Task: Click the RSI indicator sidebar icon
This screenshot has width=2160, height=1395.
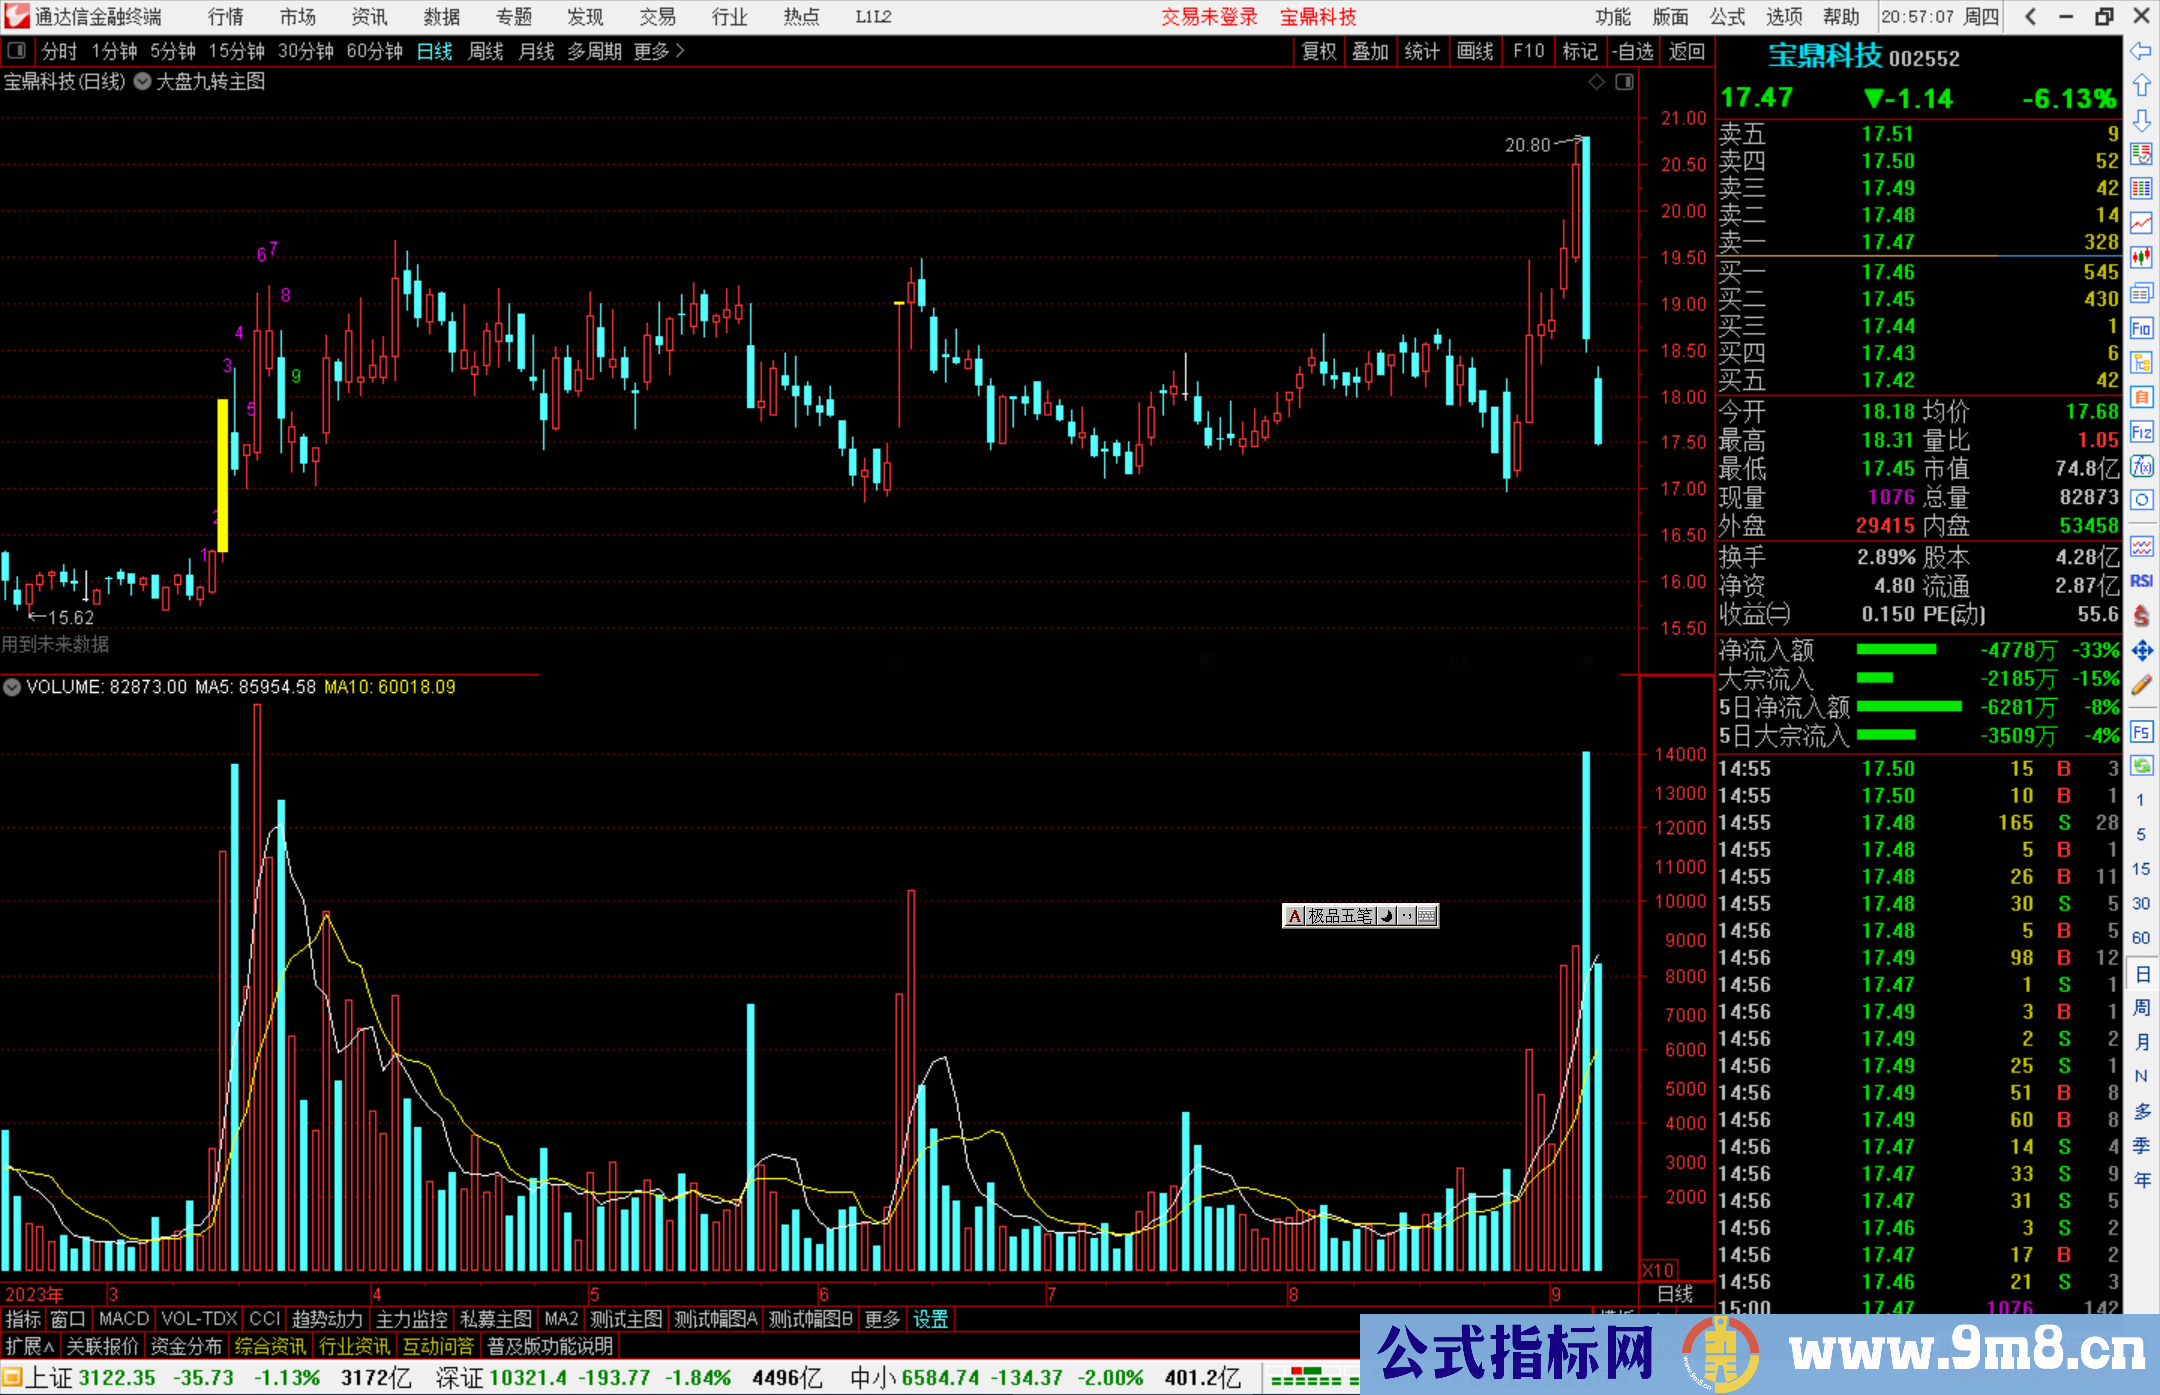Action: 2141,581
